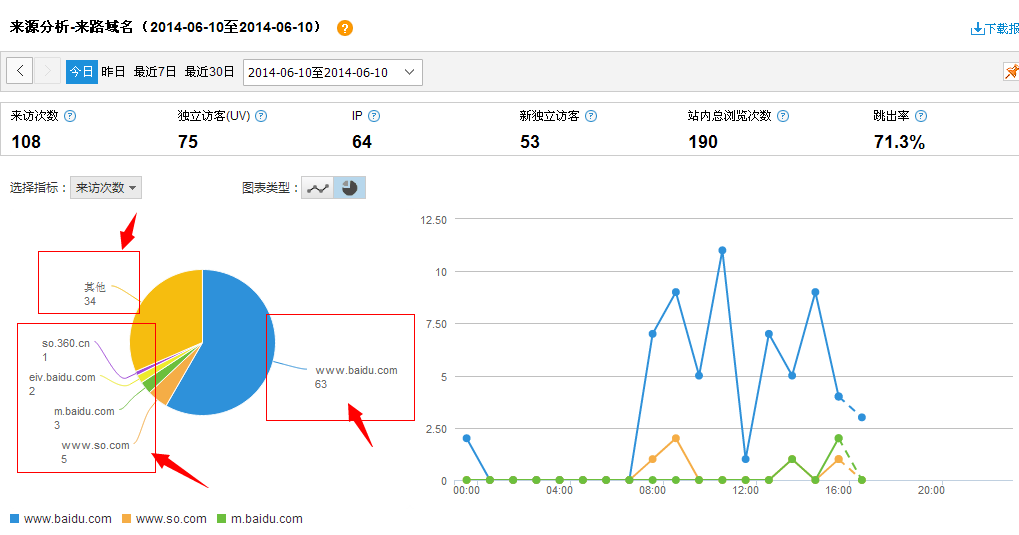1019x535 pixels.
Task: Select the 昨日 date tab
Action: pos(113,72)
